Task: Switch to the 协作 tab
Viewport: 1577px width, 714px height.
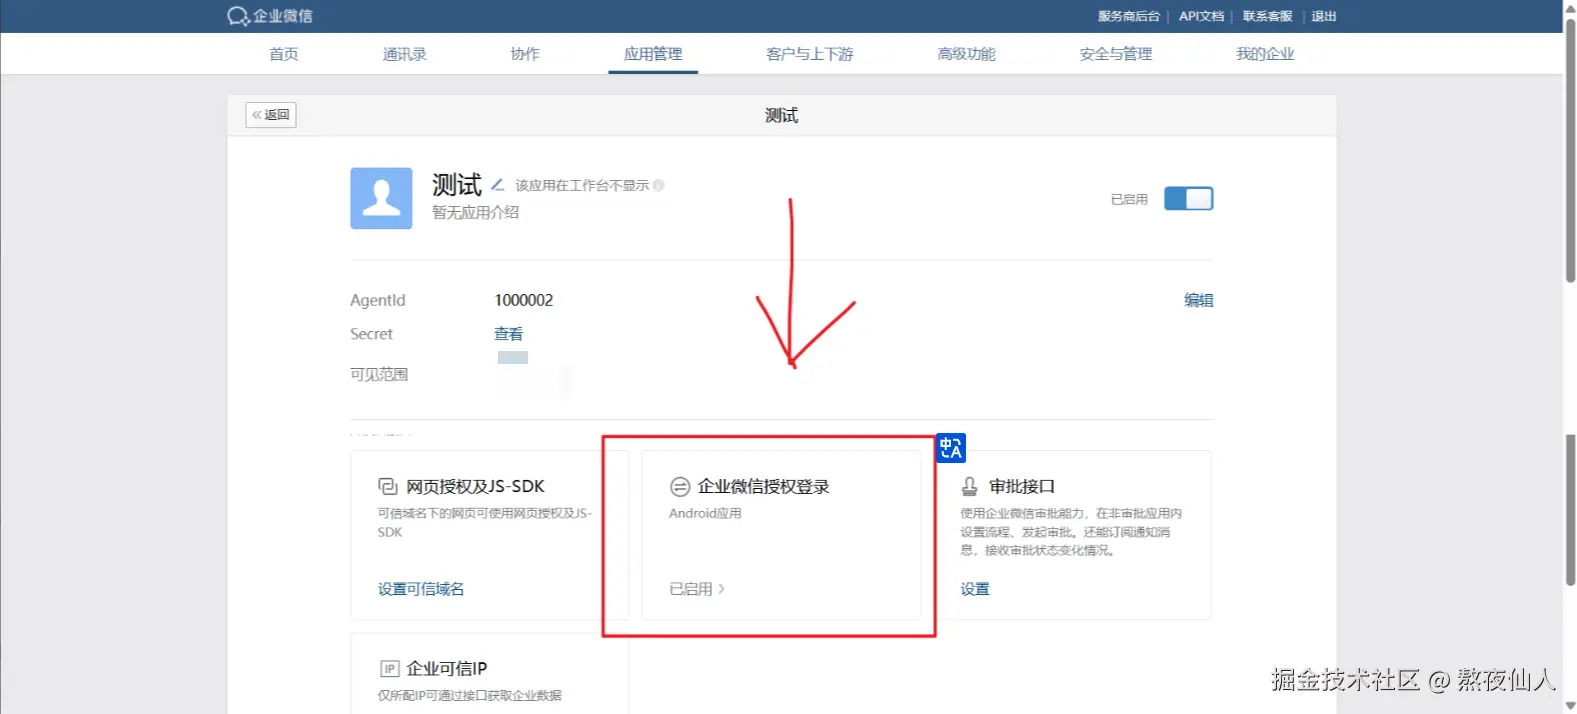Action: 525,54
